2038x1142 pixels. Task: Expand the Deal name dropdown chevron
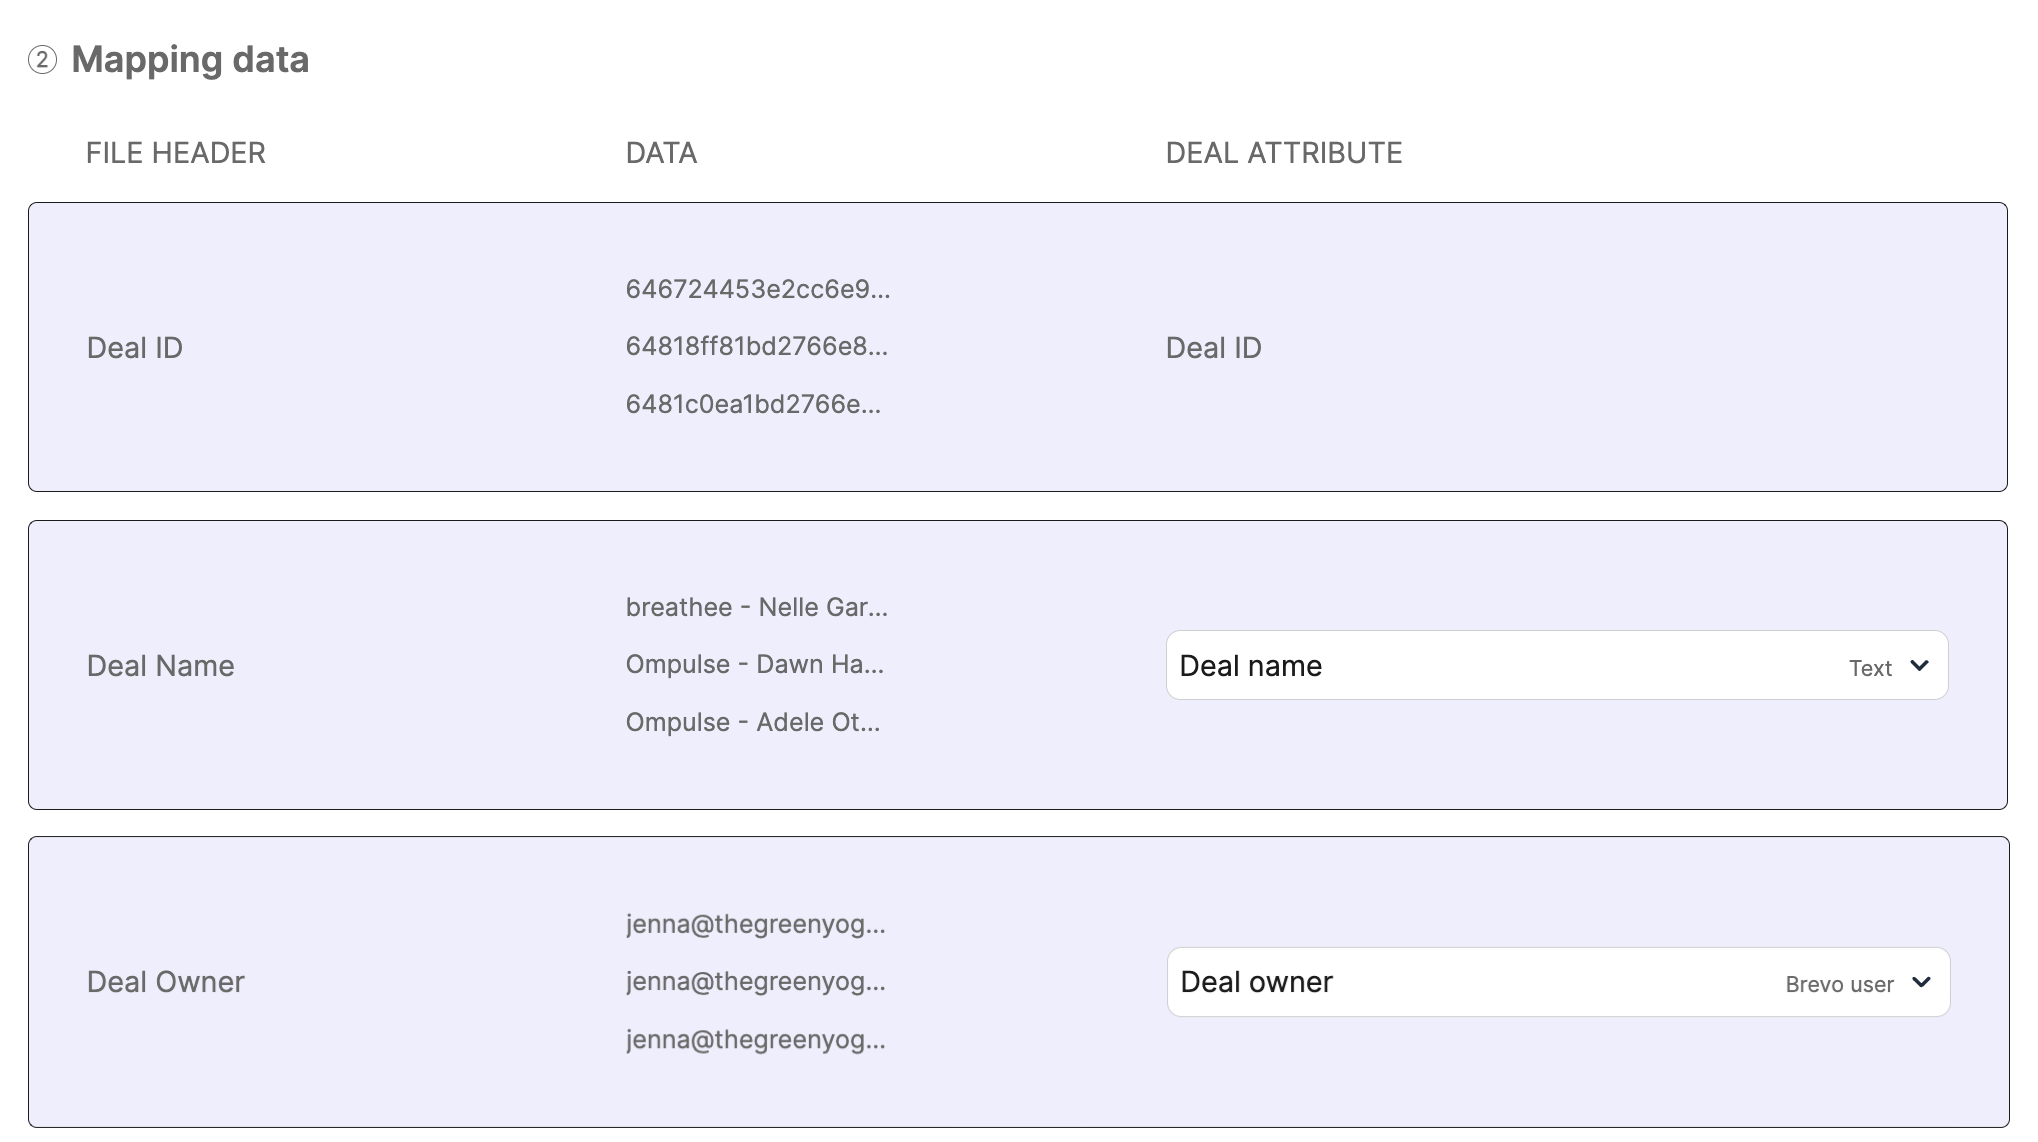click(x=1919, y=666)
